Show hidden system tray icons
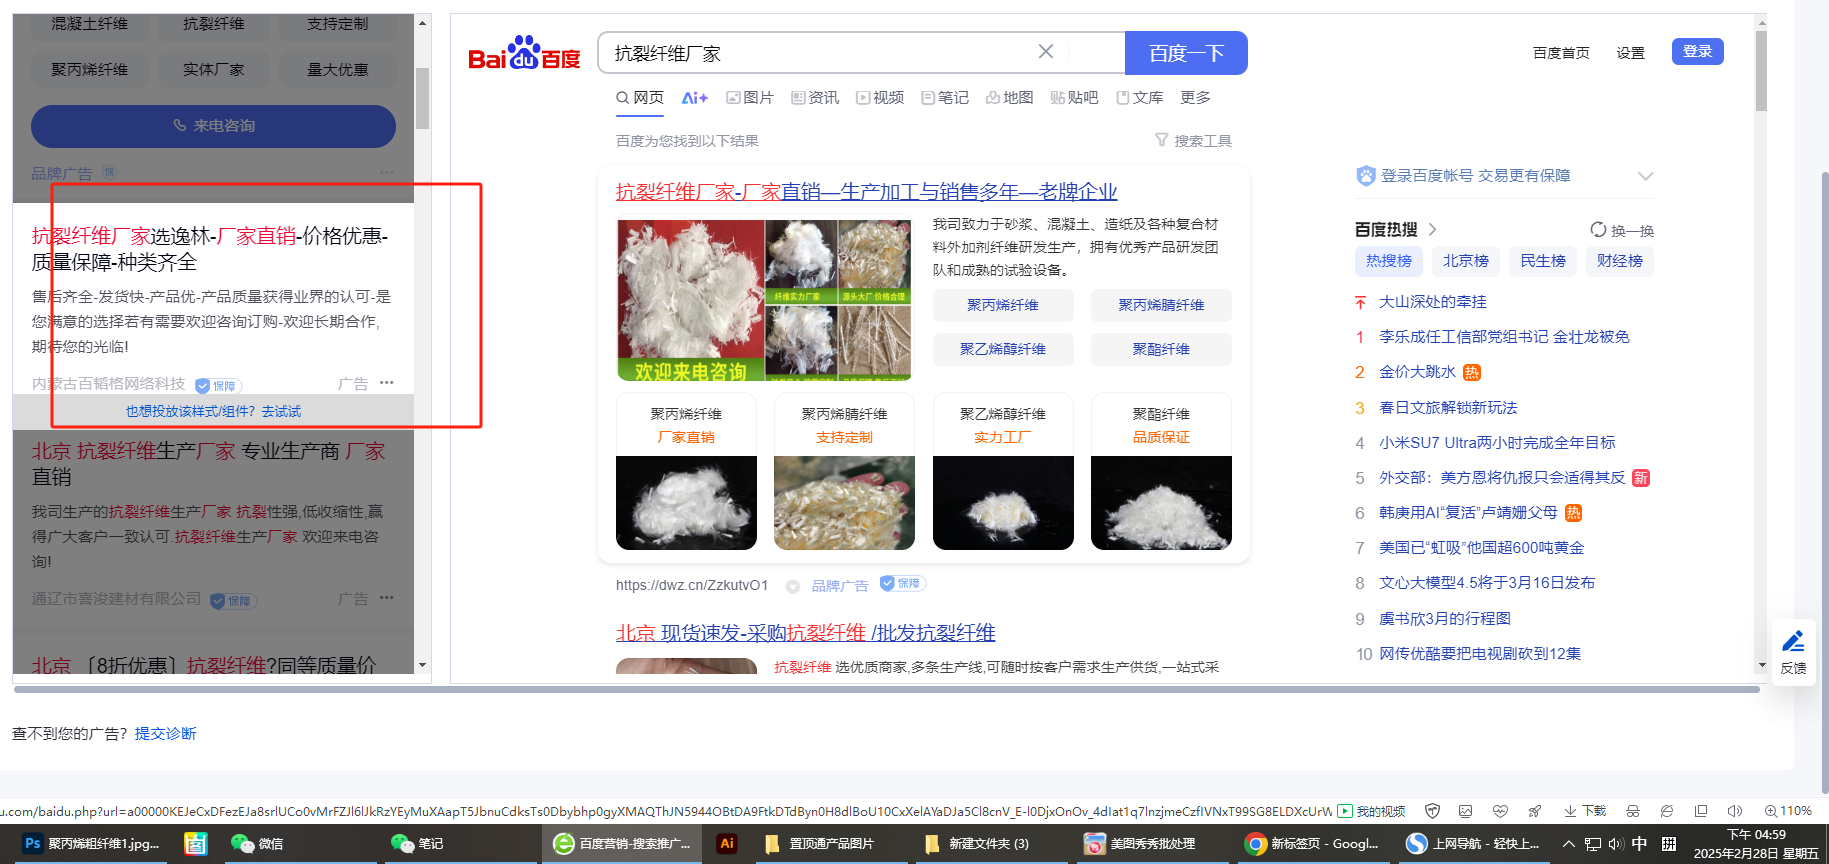 click(x=1569, y=844)
